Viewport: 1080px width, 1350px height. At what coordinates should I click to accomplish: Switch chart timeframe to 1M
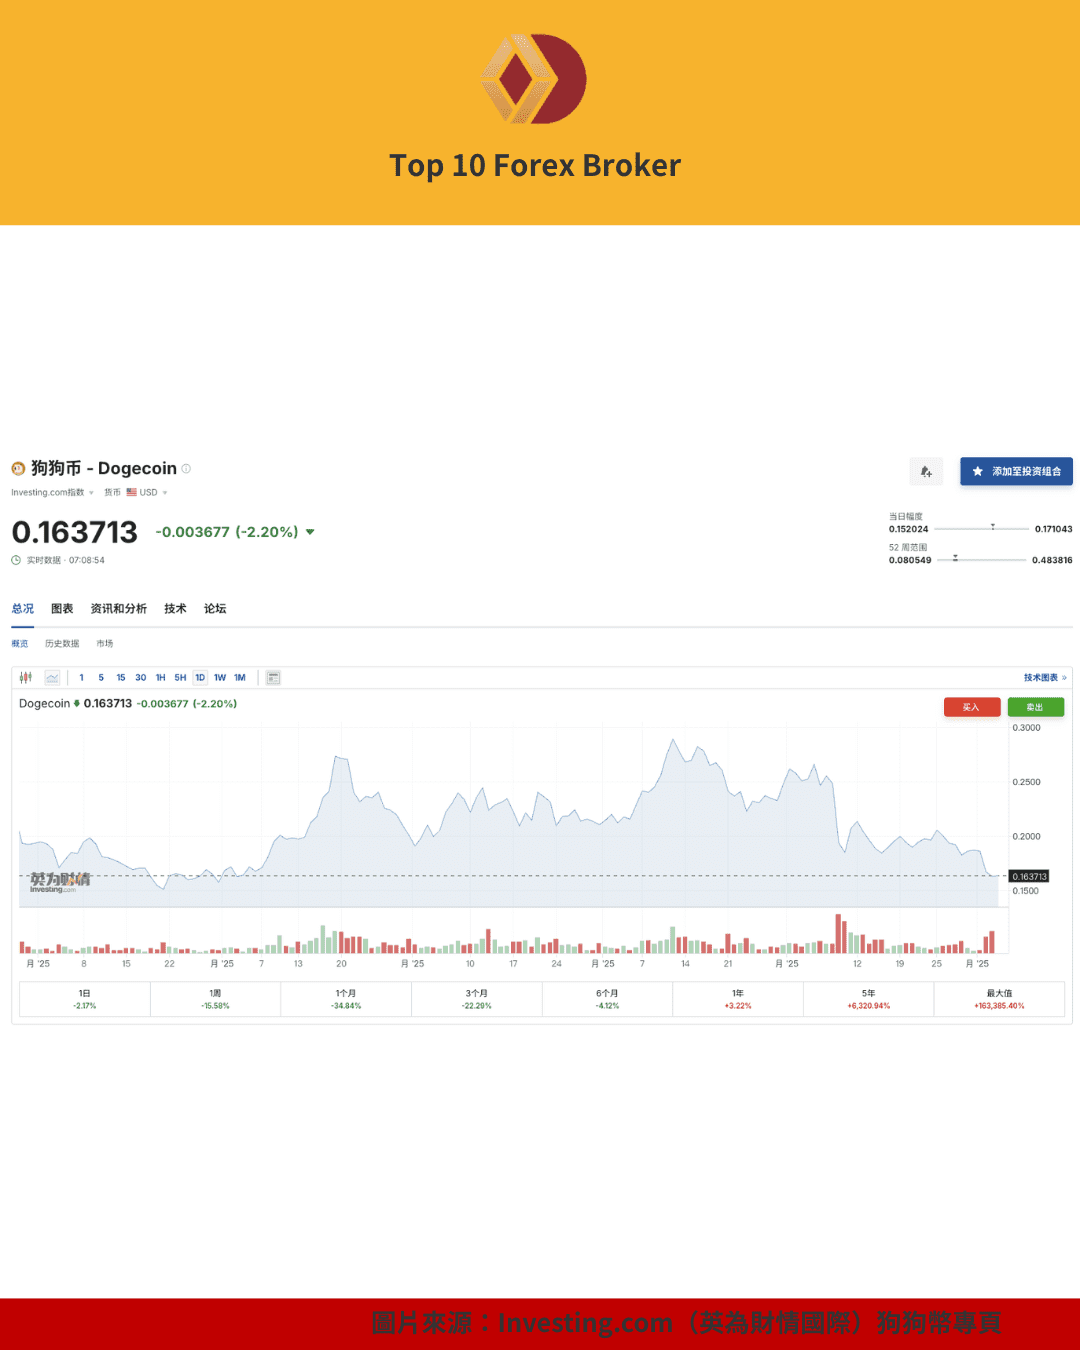click(x=239, y=677)
